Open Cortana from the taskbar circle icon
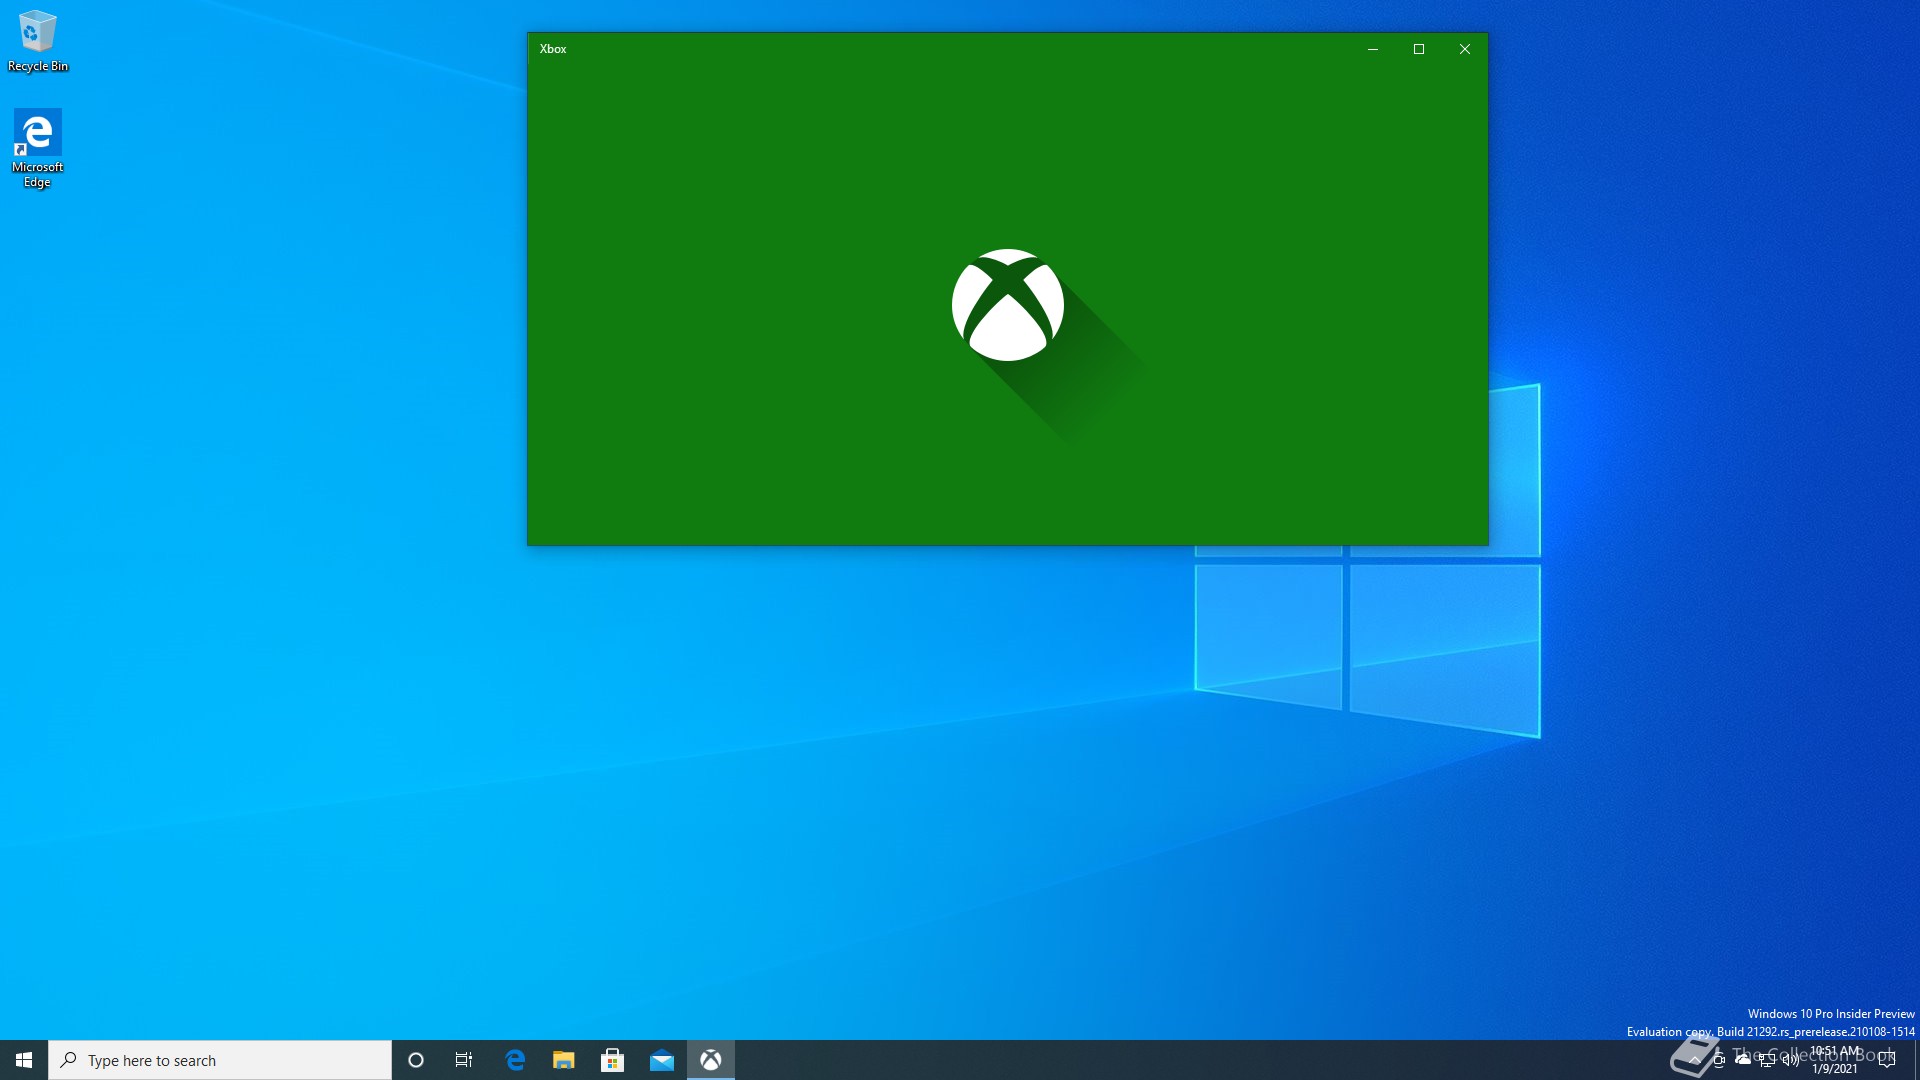Screen dimensions: 1920x1080 coord(416,1060)
